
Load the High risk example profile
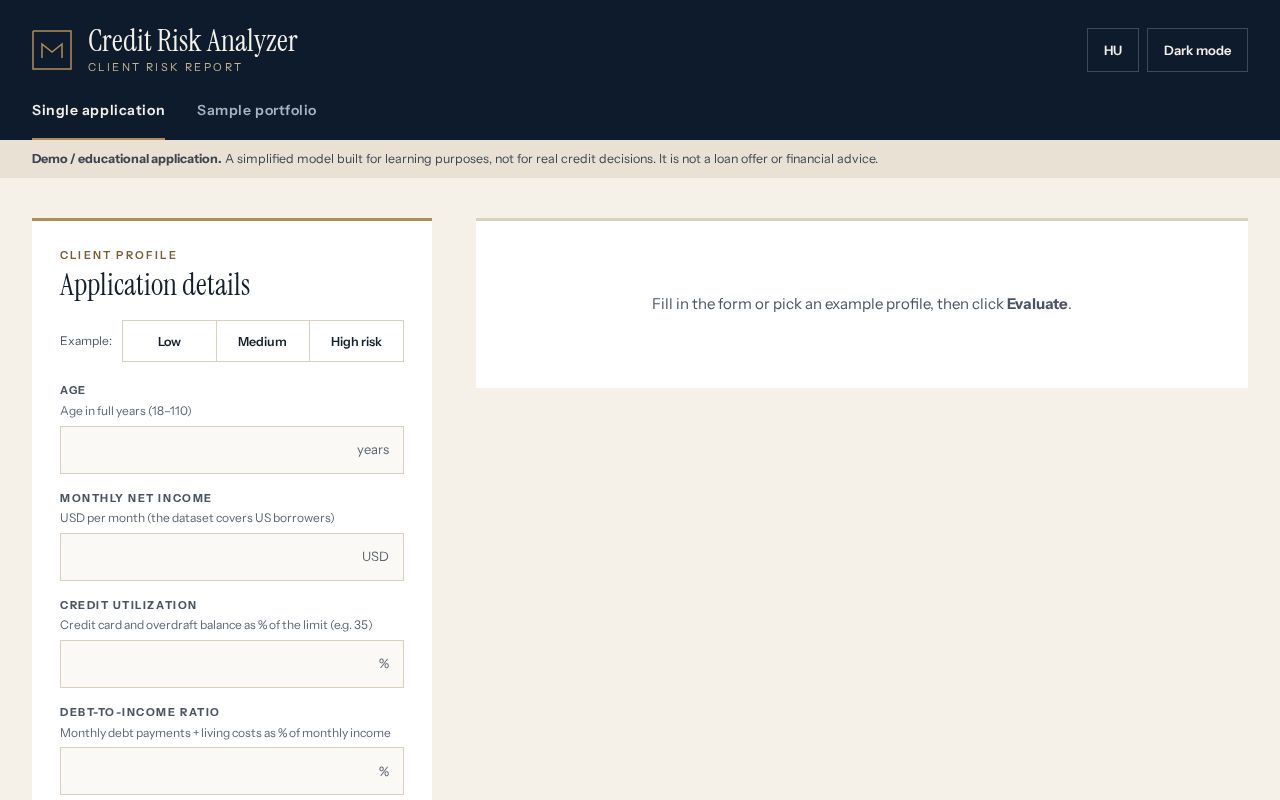pyautogui.click(x=356, y=341)
